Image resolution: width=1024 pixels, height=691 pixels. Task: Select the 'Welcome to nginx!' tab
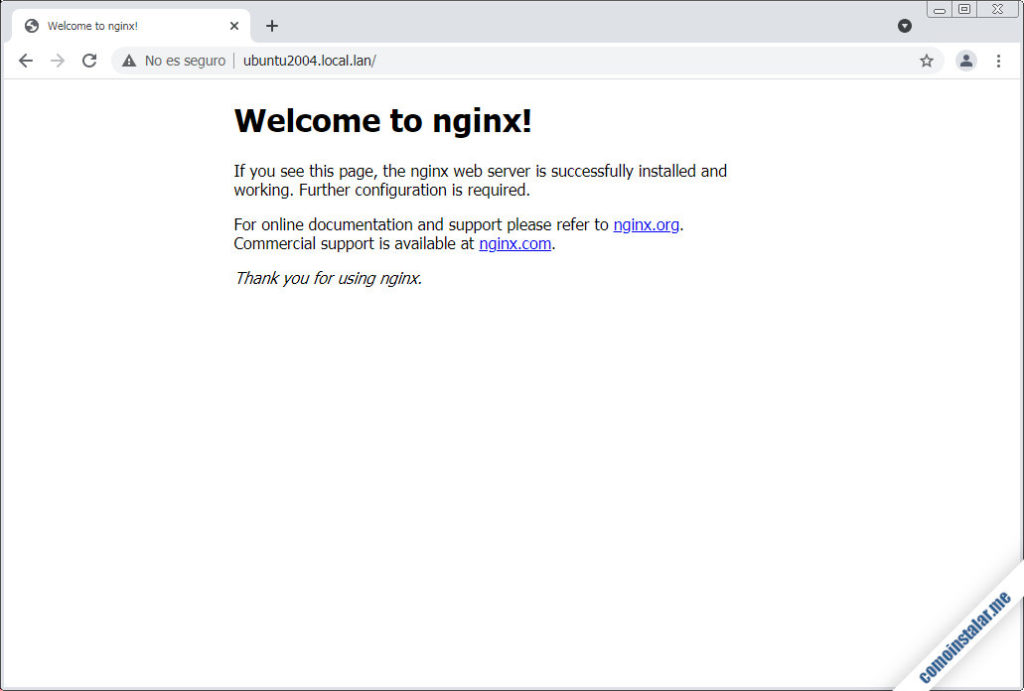pyautogui.click(x=110, y=25)
